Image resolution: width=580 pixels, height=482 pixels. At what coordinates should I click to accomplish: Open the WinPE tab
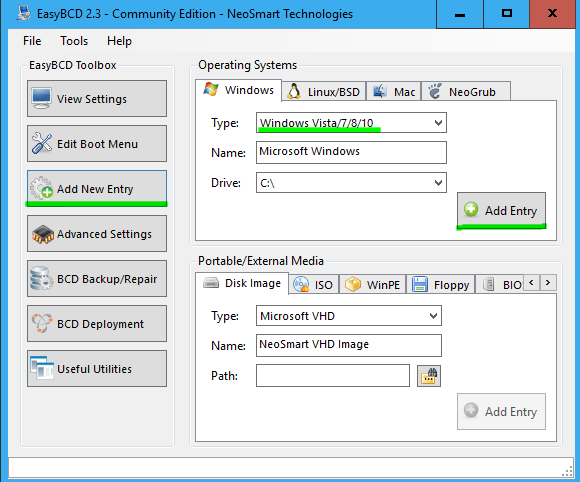372,284
